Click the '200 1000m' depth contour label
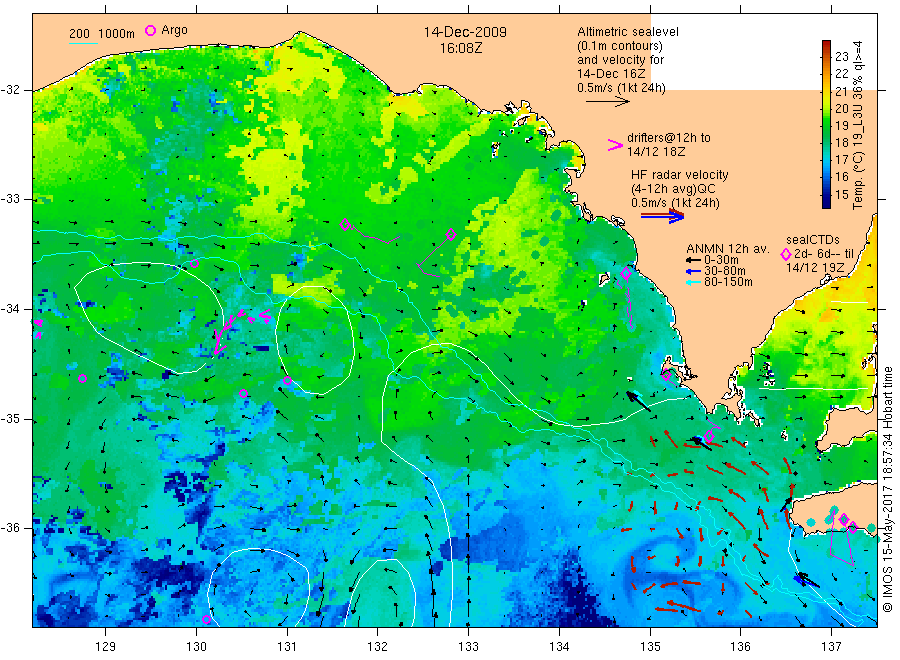Screen dimensions: 900x660 (x=102, y=34)
